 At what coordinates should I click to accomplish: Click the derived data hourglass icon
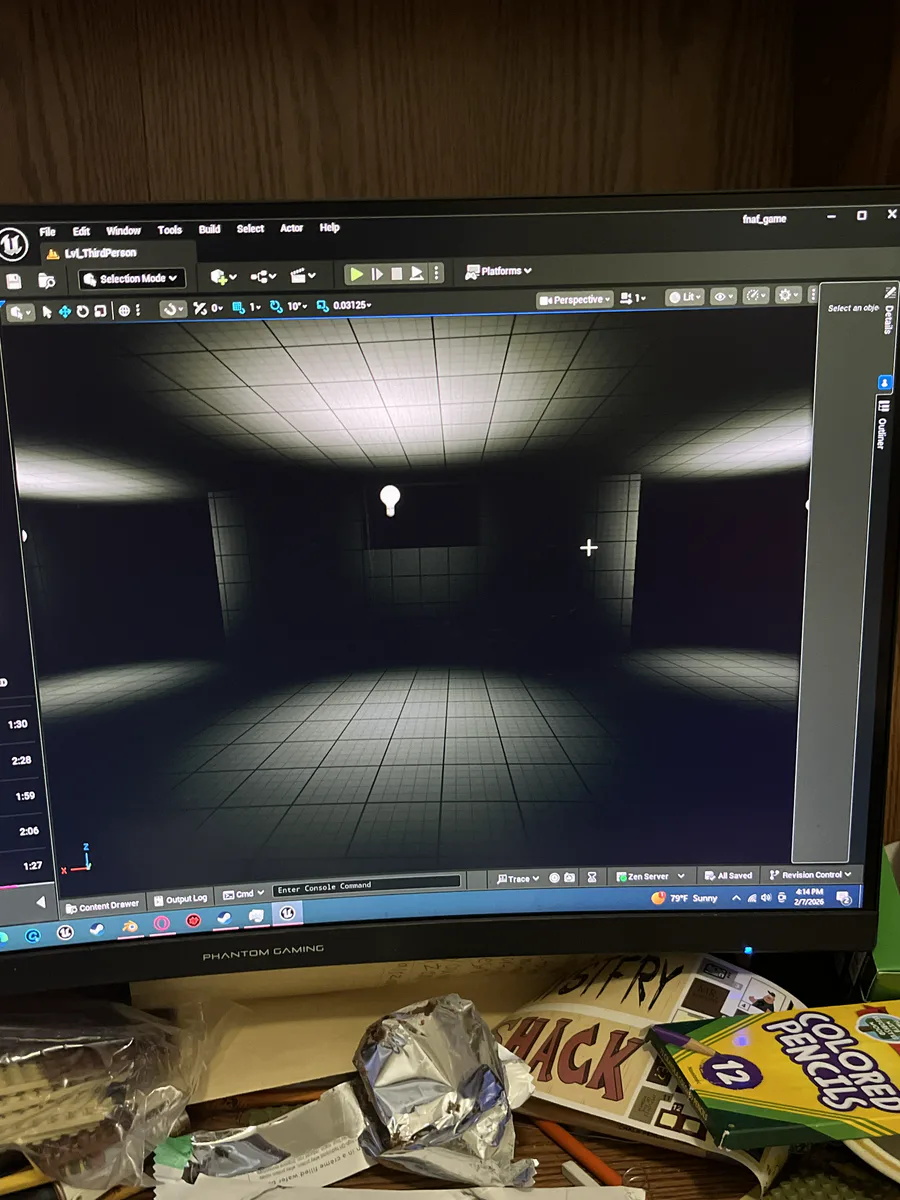[x=592, y=877]
